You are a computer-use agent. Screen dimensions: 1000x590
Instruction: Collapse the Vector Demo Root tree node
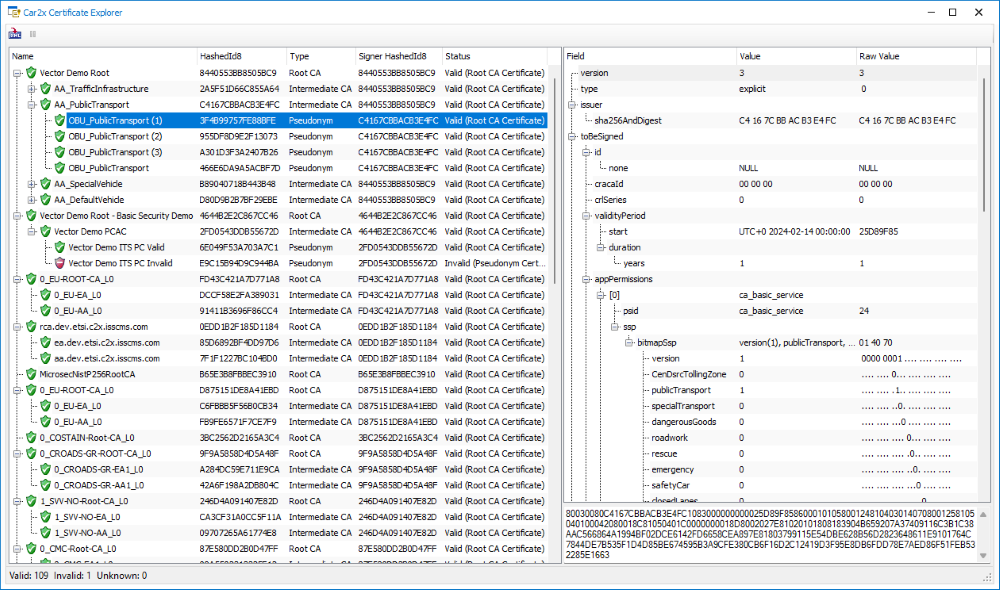pos(17,73)
